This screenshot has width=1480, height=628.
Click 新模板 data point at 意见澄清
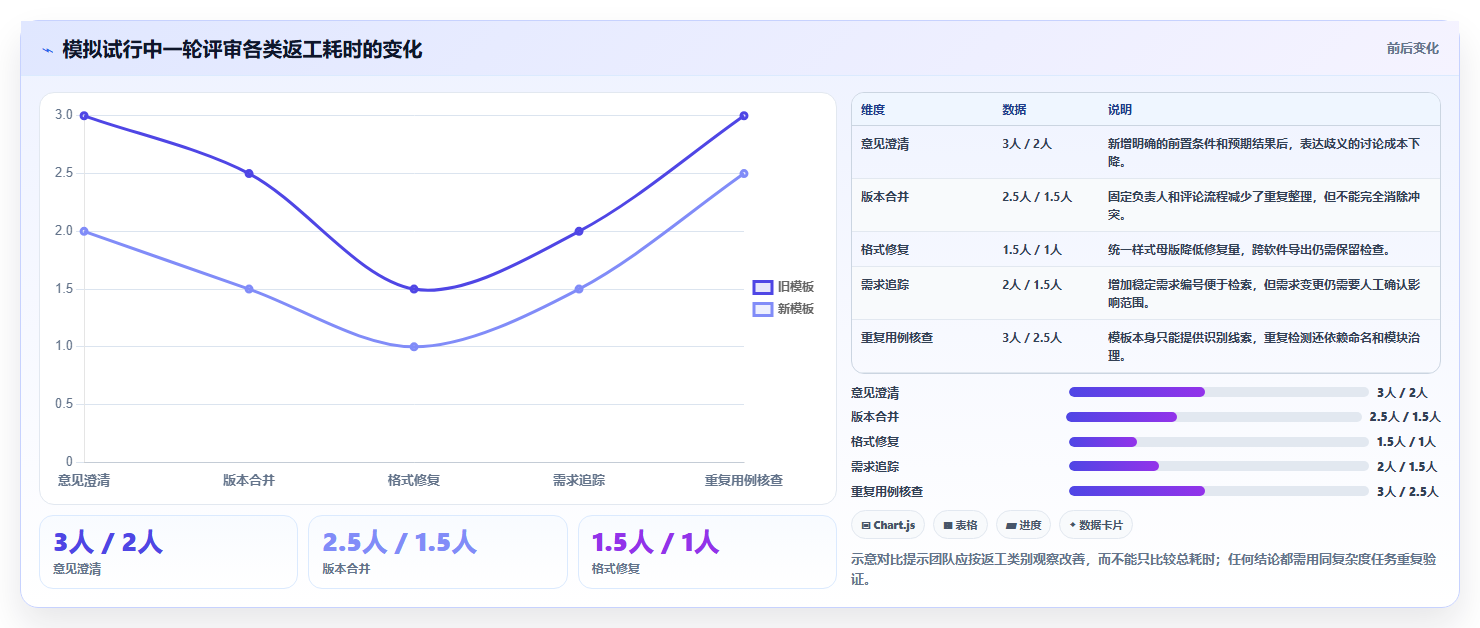[84, 231]
